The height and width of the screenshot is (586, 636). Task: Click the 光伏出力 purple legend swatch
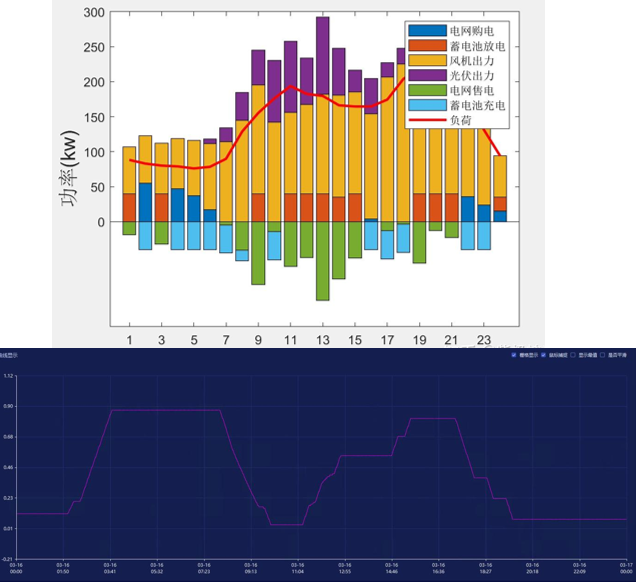(427, 76)
